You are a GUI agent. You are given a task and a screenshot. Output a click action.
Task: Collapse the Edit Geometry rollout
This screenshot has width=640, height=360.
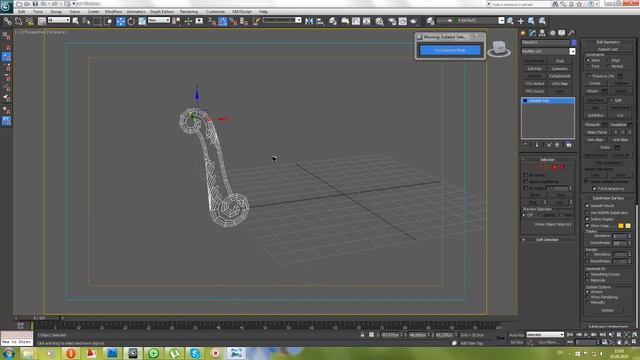coord(608,42)
